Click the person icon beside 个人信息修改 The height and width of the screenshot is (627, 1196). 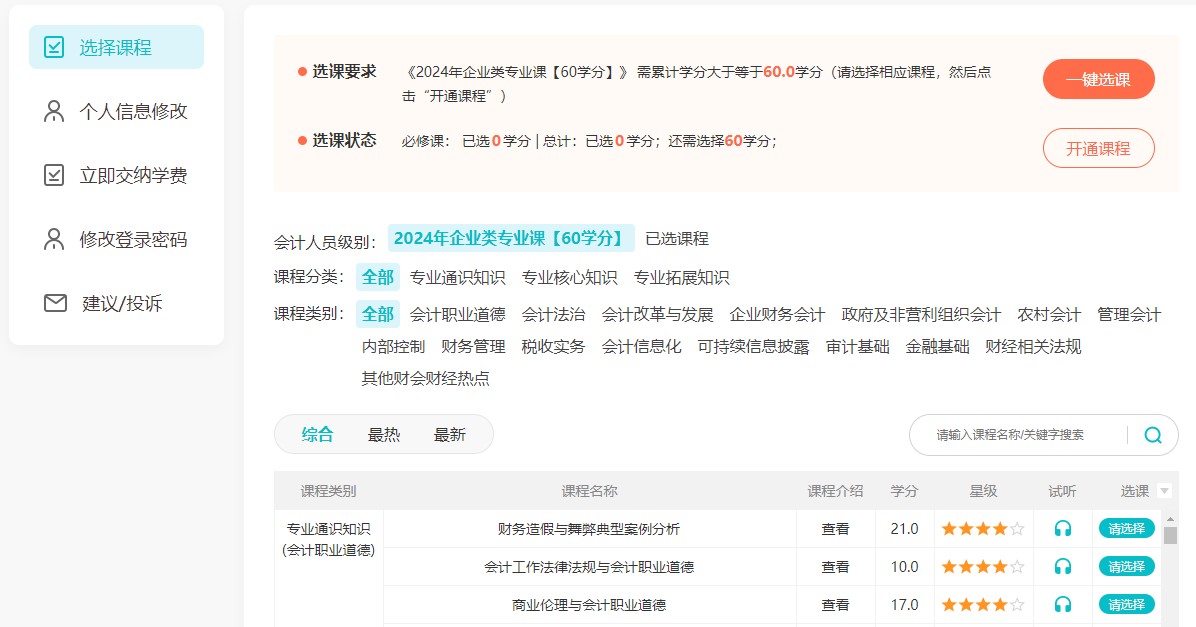pos(54,111)
